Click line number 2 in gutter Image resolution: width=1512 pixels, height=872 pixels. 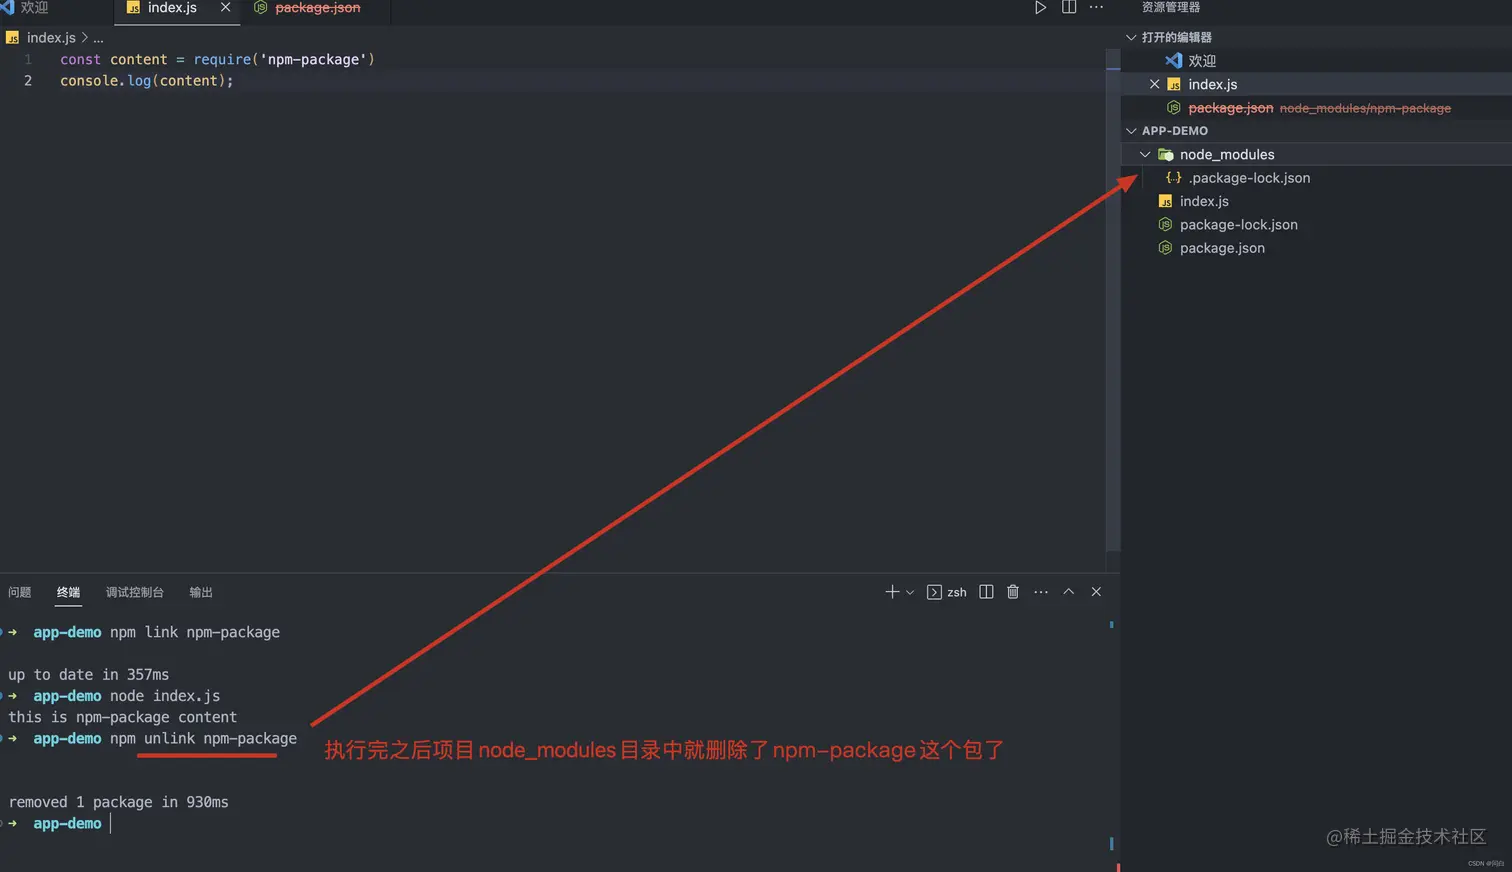pyautogui.click(x=28, y=81)
